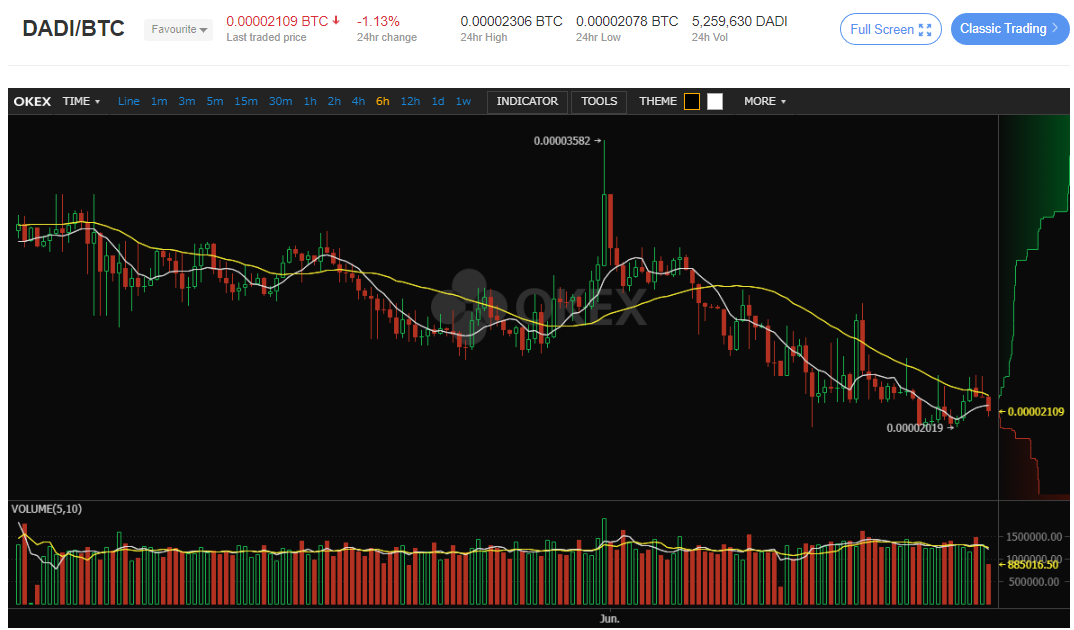
Task: Expand the TIME dropdown menu
Action: pyautogui.click(x=81, y=101)
